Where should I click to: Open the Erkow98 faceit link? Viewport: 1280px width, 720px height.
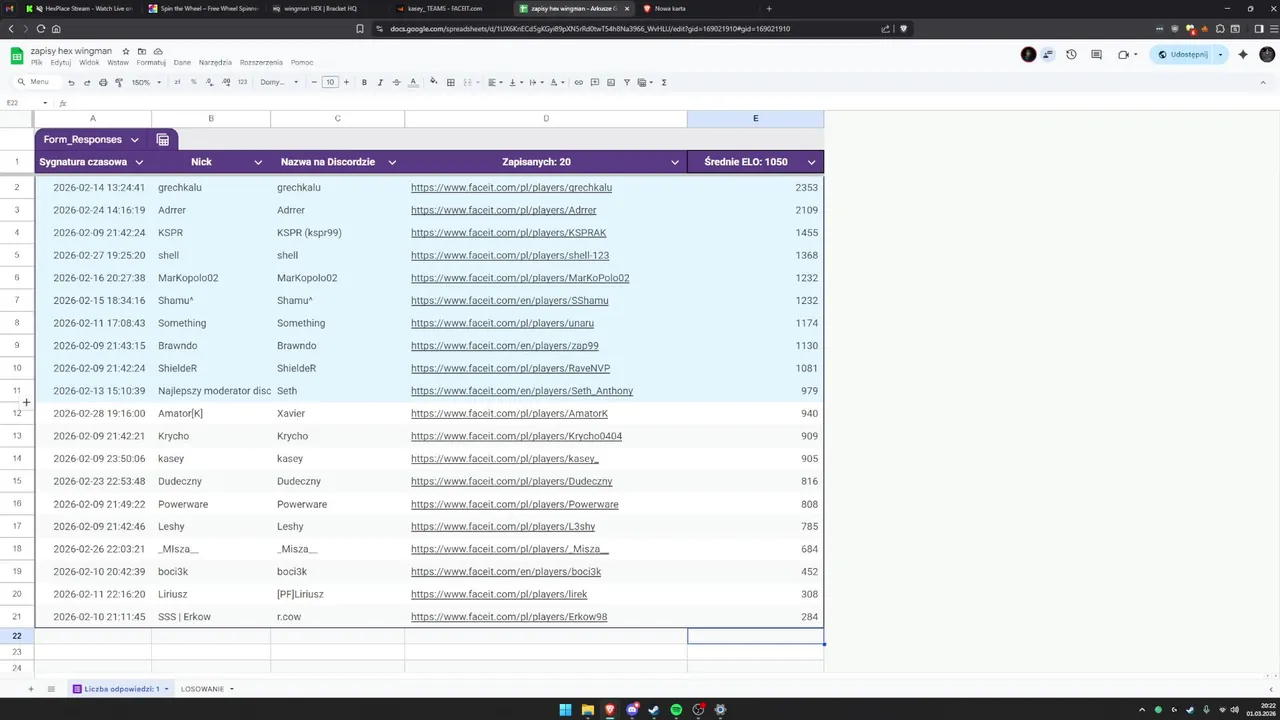[x=509, y=617]
